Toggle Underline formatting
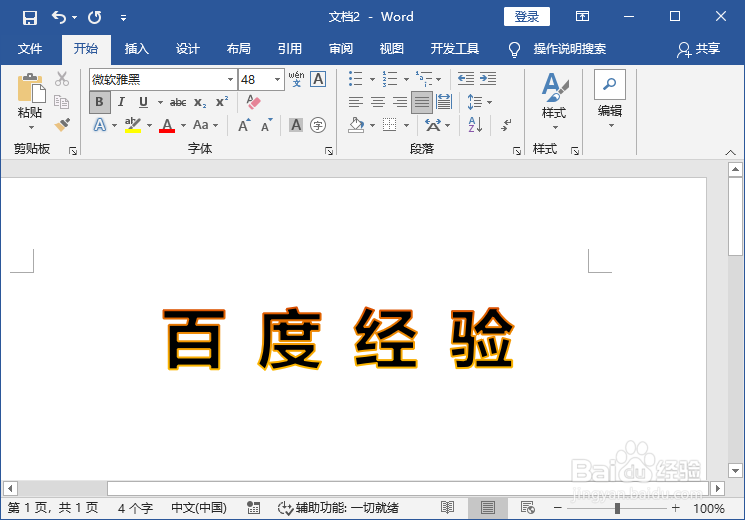The height and width of the screenshot is (520, 745). click(143, 102)
